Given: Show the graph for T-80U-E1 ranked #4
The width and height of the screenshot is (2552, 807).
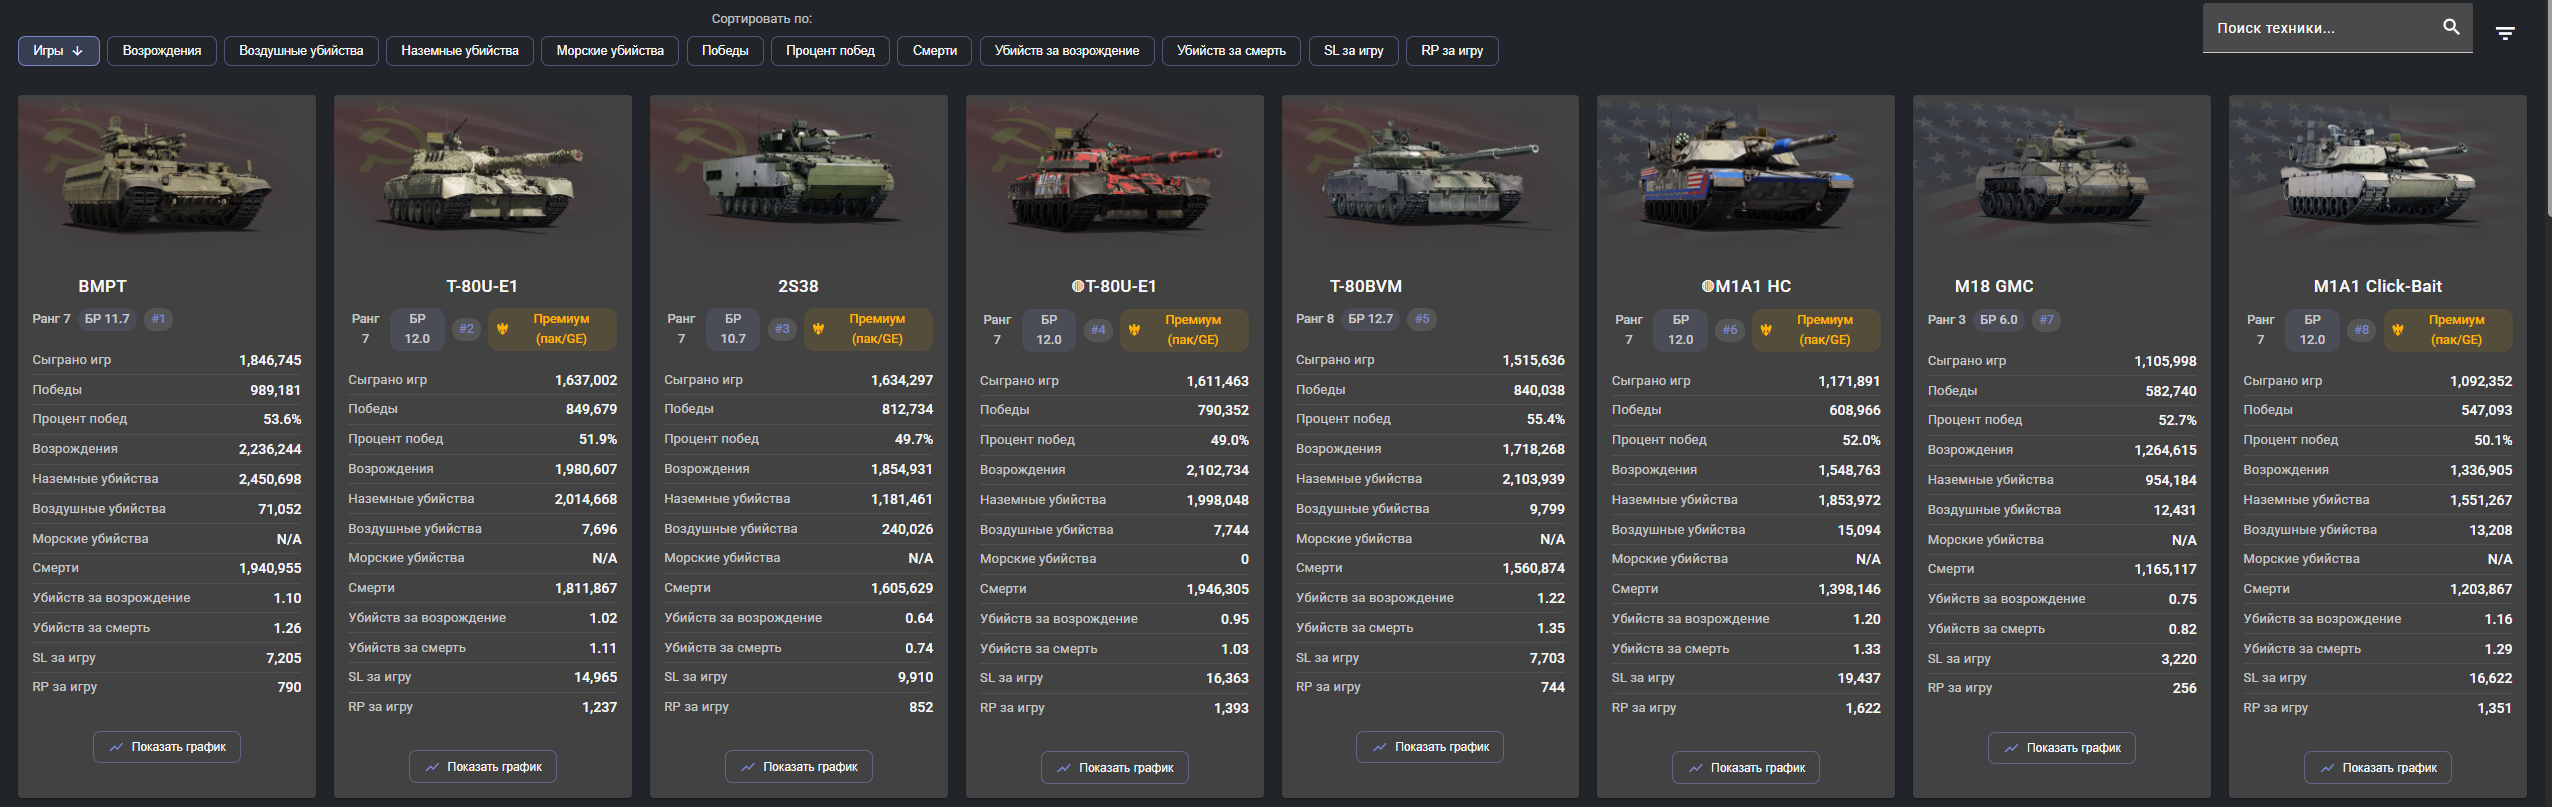Looking at the screenshot, I should tap(1115, 768).
